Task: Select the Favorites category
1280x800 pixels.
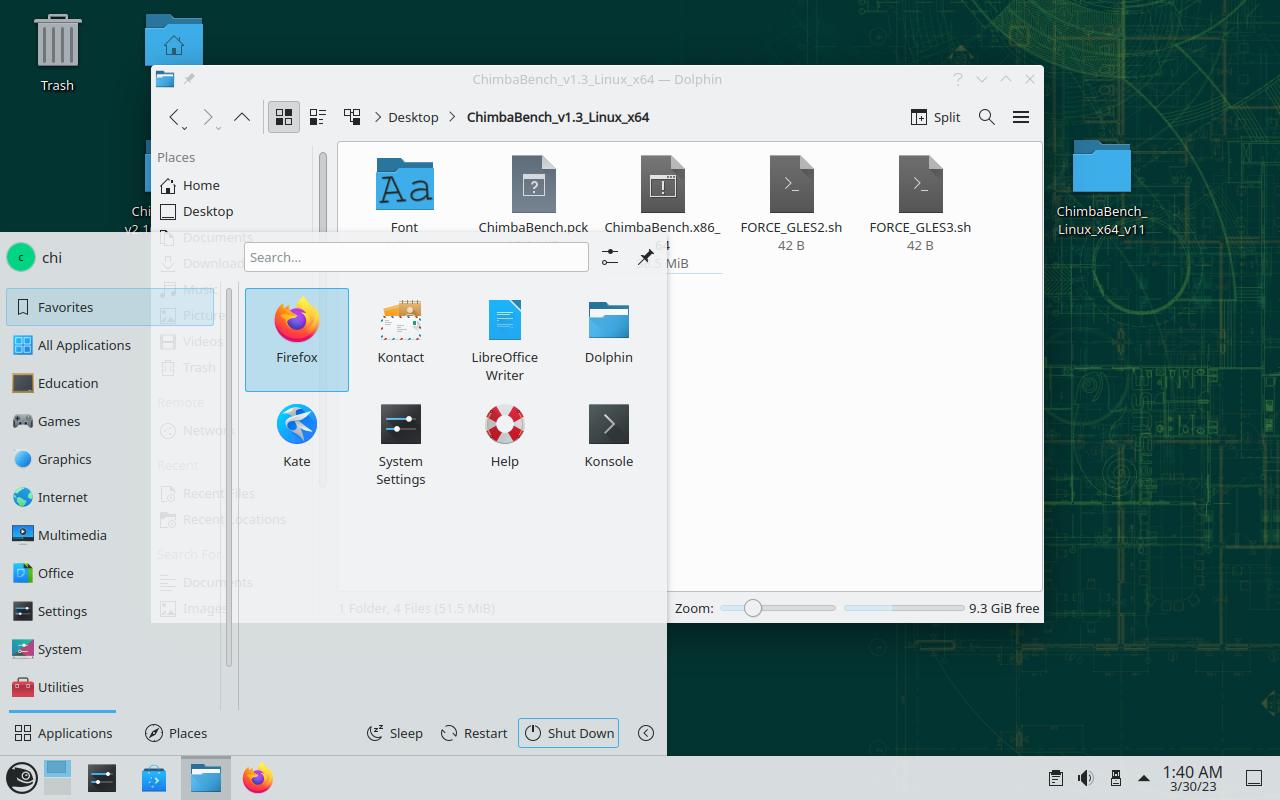Action: 110,307
